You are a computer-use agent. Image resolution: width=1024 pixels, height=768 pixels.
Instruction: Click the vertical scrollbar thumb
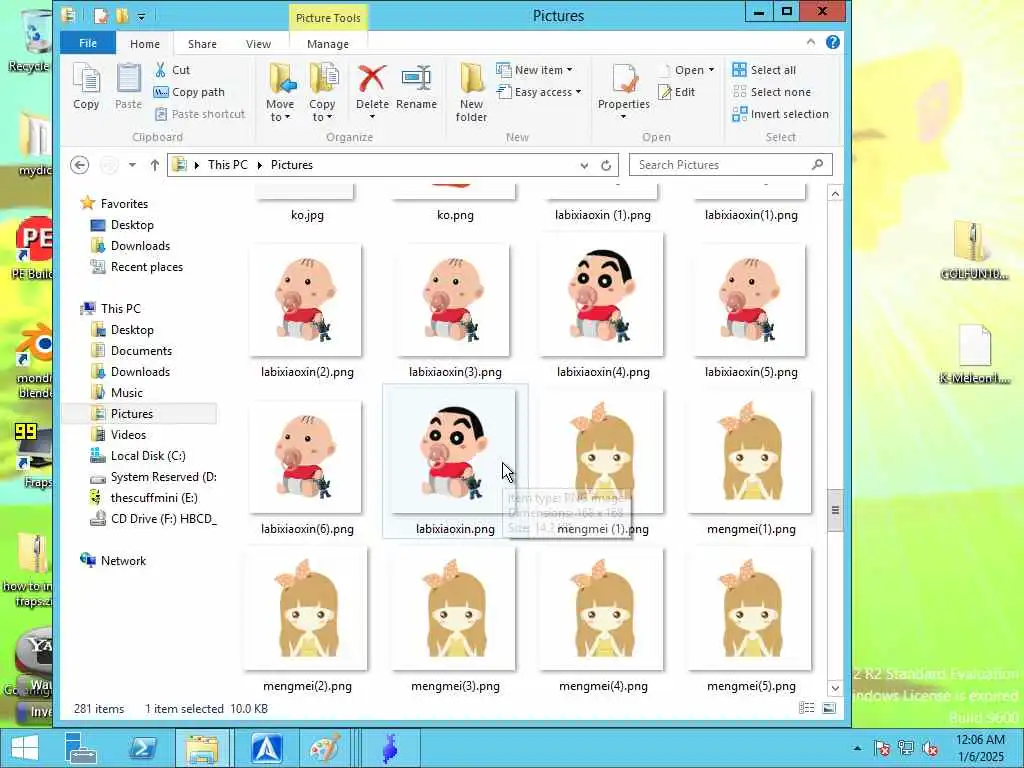[x=835, y=510]
